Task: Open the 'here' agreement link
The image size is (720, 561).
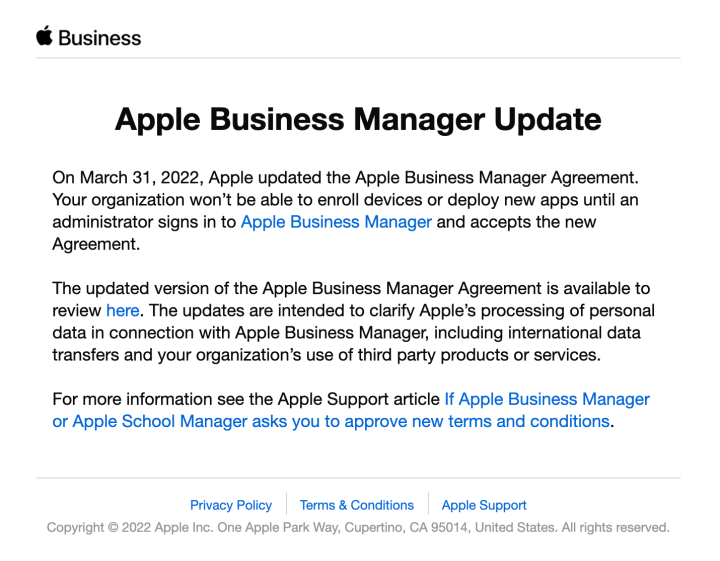Action: click(123, 310)
